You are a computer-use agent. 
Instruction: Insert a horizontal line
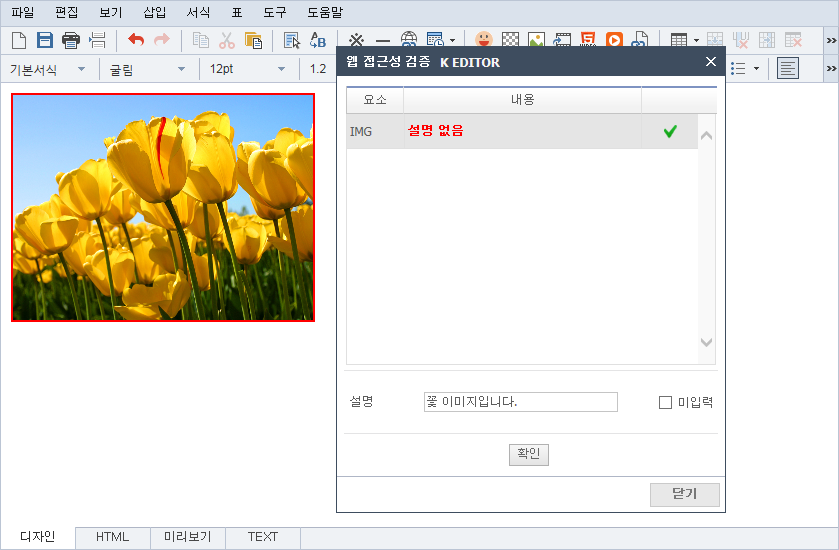(x=383, y=40)
